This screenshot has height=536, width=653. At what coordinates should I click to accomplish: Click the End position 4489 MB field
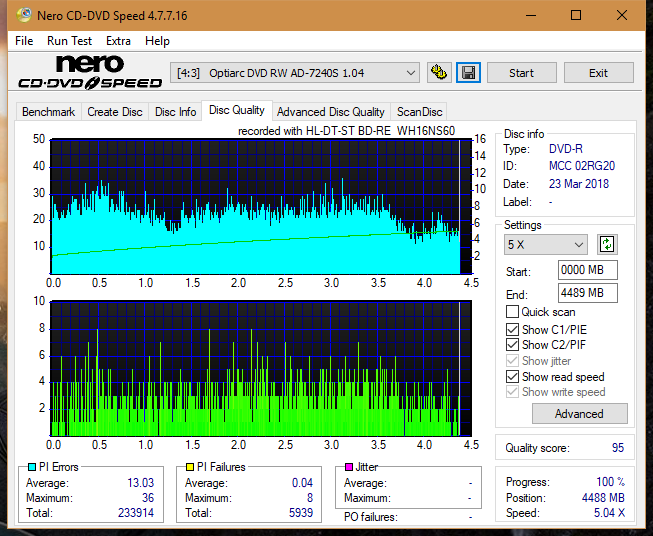pos(588,293)
